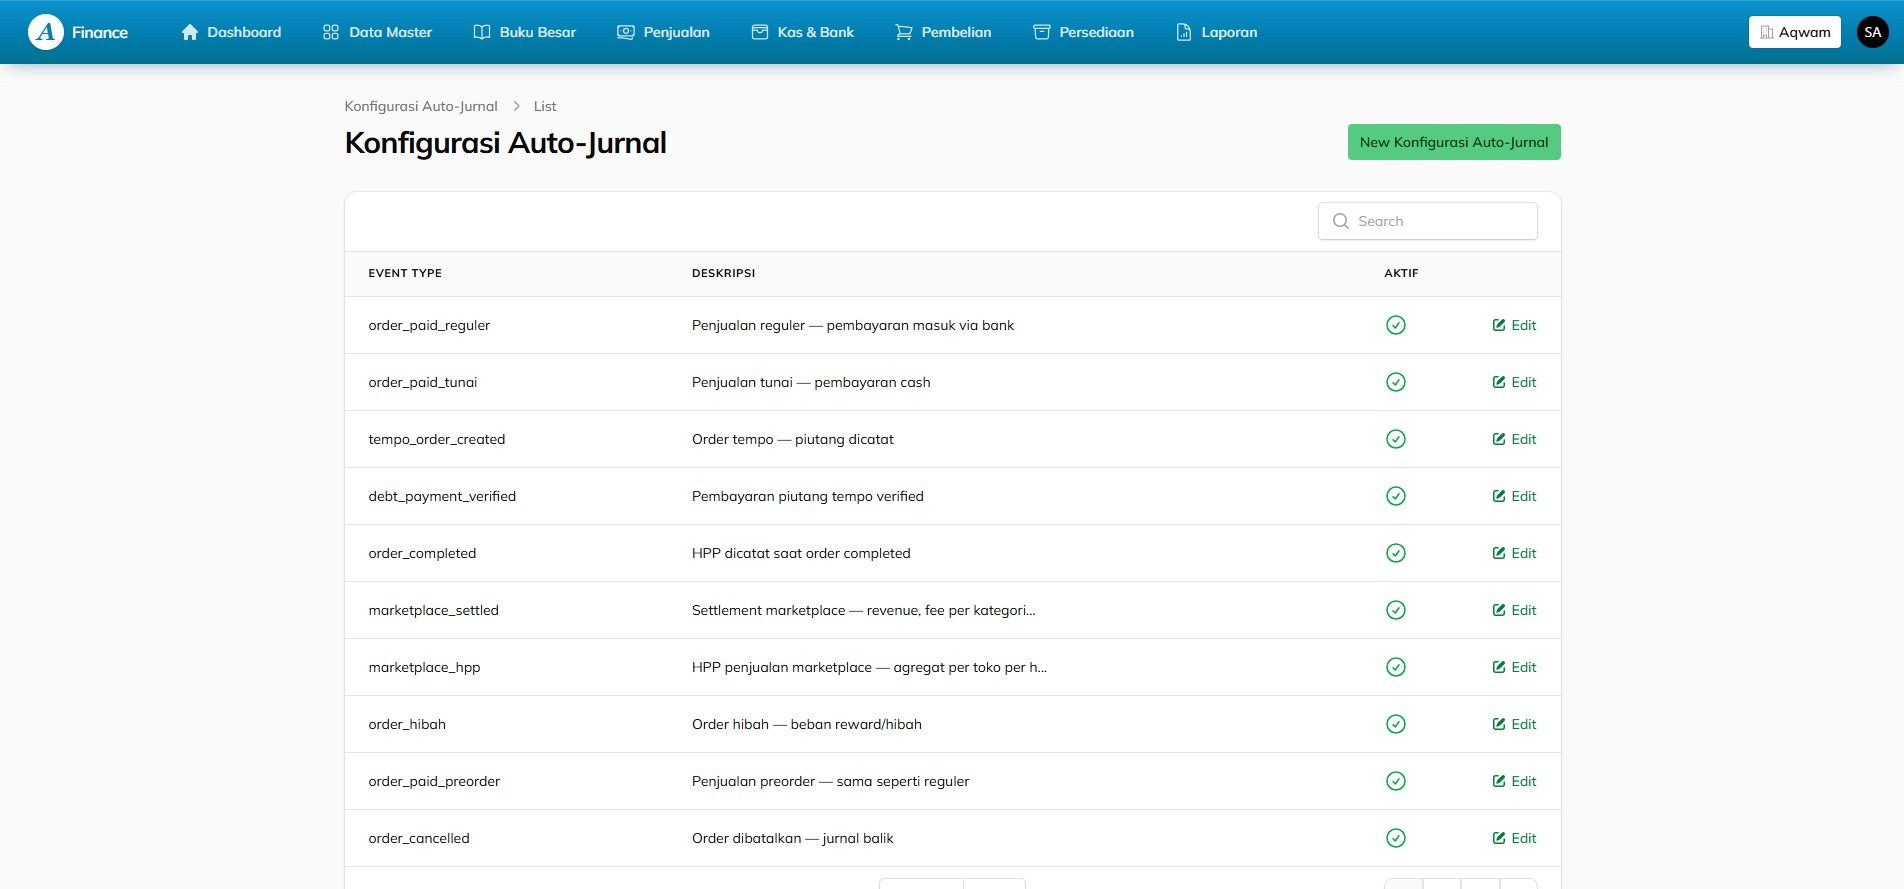Open Data Master via its grid icon

point(331,32)
